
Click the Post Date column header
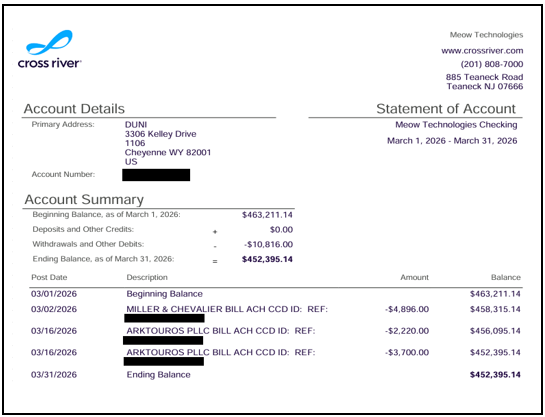pos(49,277)
